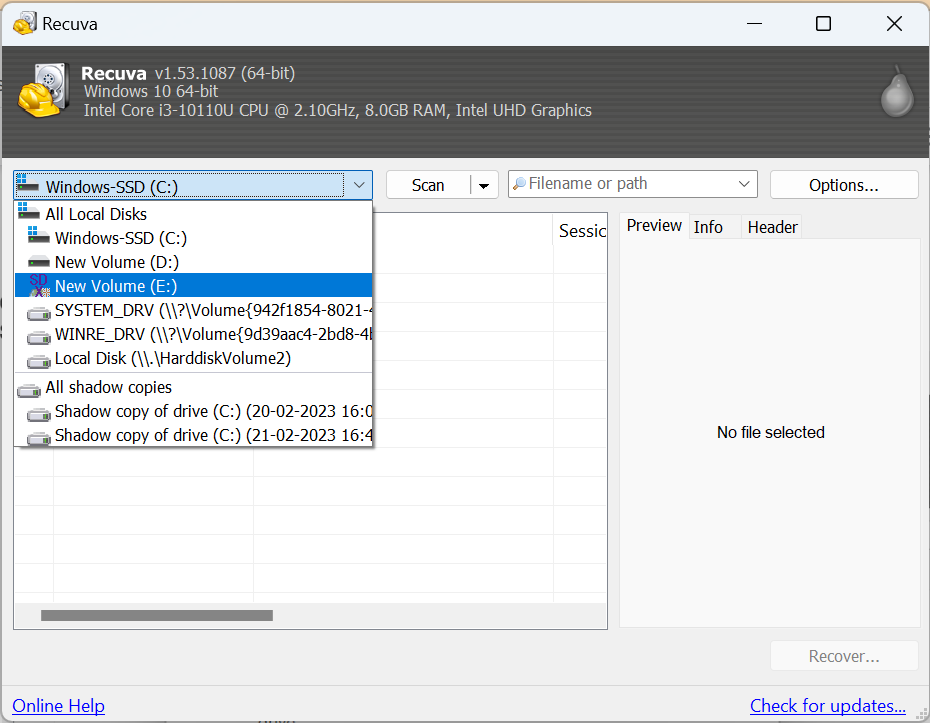Screen dimensions: 930x723
Task: Click the Piriform pear icon
Action: 897,91
